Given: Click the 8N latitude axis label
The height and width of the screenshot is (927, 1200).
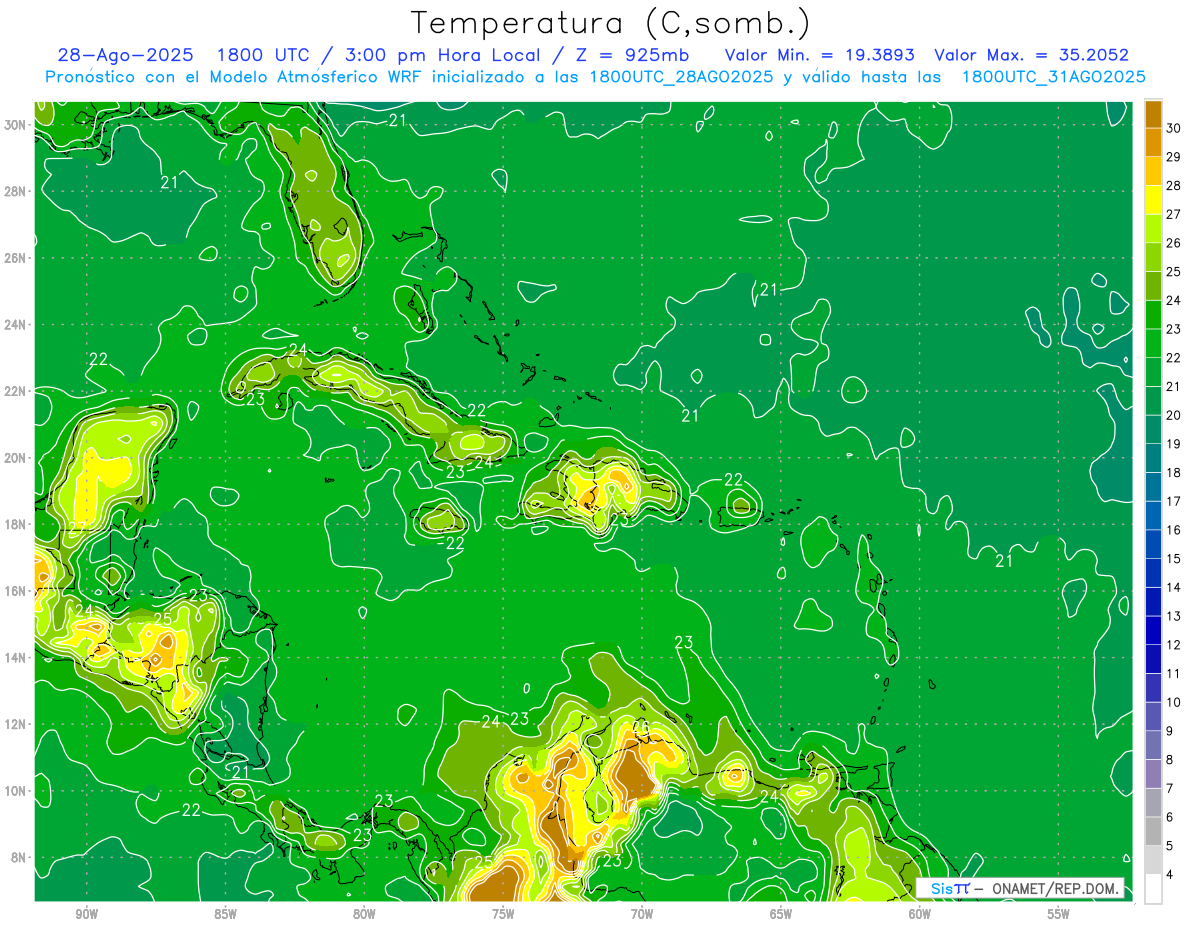Looking at the screenshot, I should point(18,857).
